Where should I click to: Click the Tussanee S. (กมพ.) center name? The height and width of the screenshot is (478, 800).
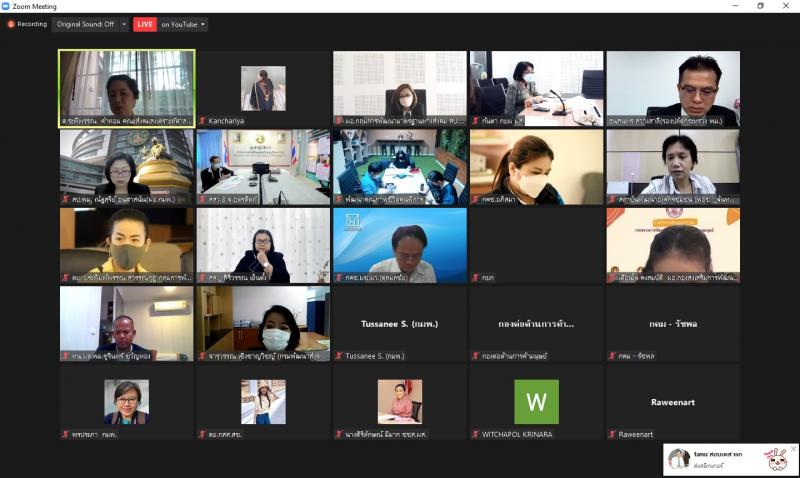click(399, 323)
